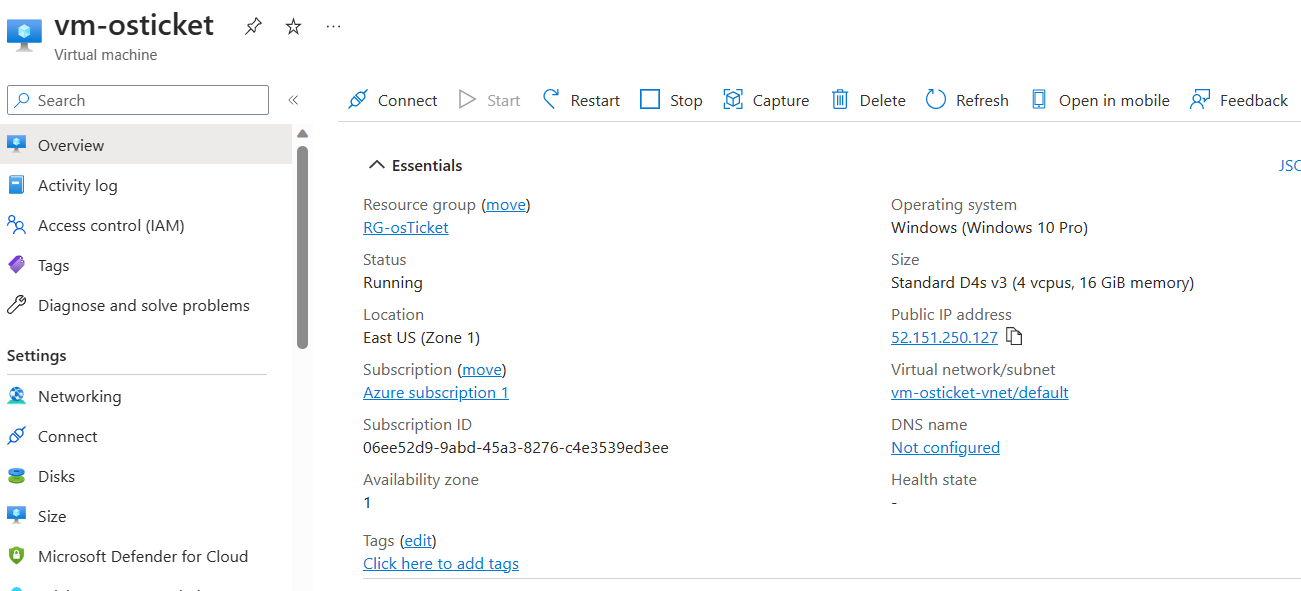Open more options for vm-osticket
The height and width of the screenshot is (591, 1301).
[x=333, y=26]
